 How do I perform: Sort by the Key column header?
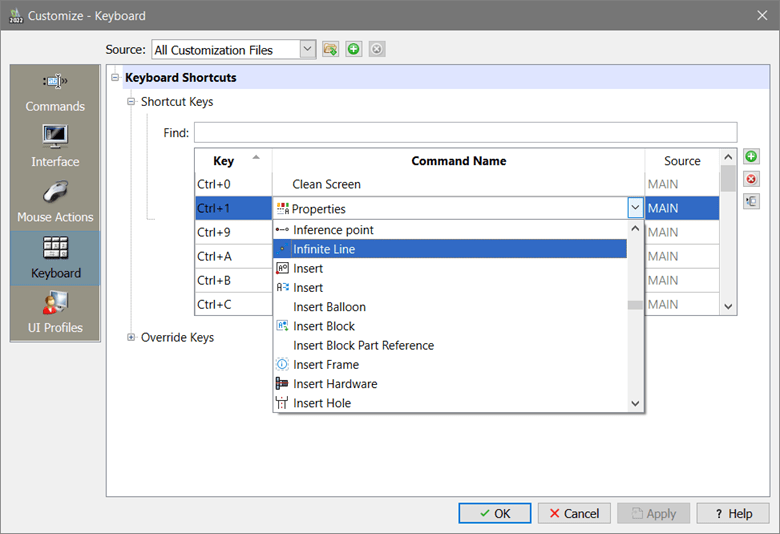coord(233,161)
